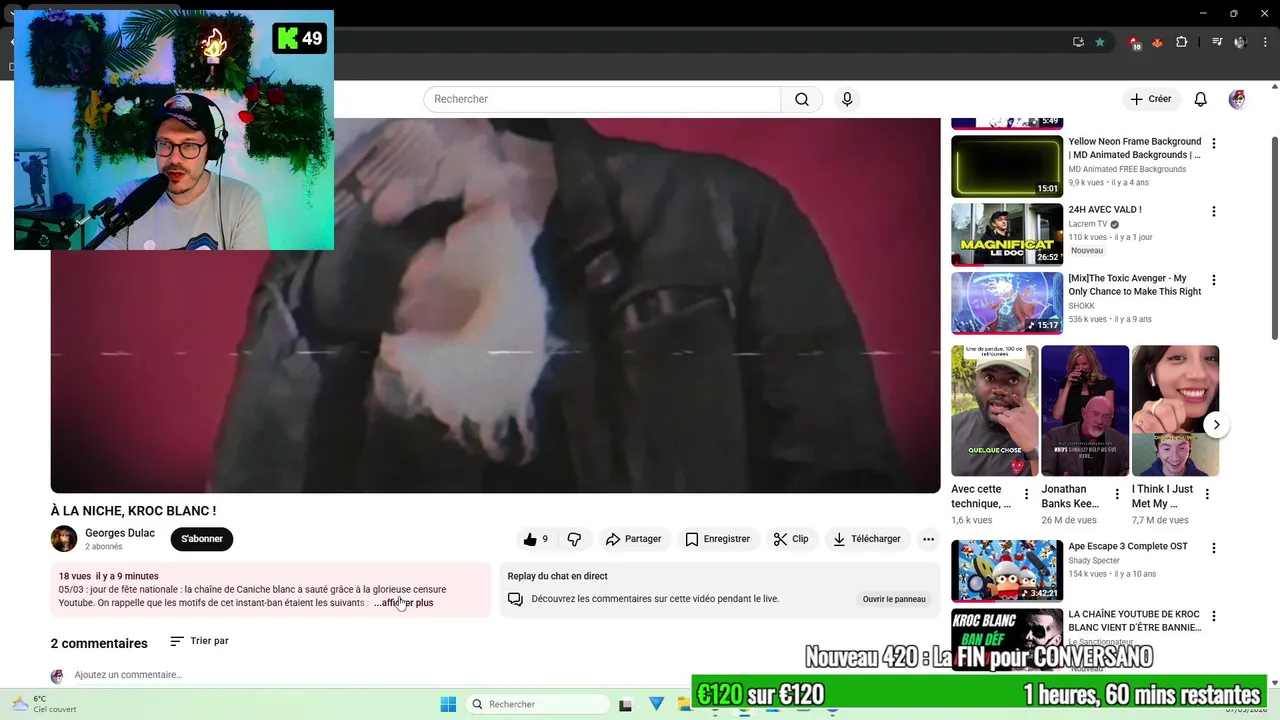Screen dimensions: 1280x720
Task: Save video with Enregistrer button
Action: pyautogui.click(x=717, y=539)
